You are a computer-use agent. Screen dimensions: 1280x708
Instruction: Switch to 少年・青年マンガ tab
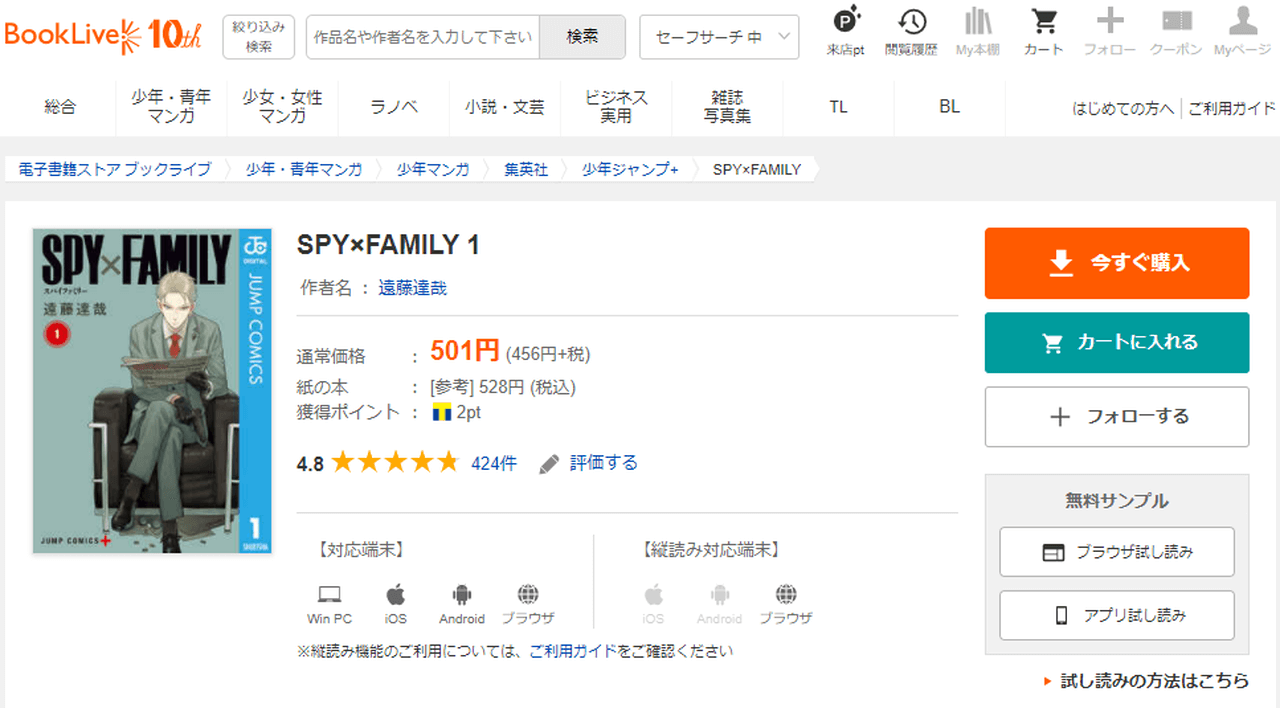pos(171,107)
